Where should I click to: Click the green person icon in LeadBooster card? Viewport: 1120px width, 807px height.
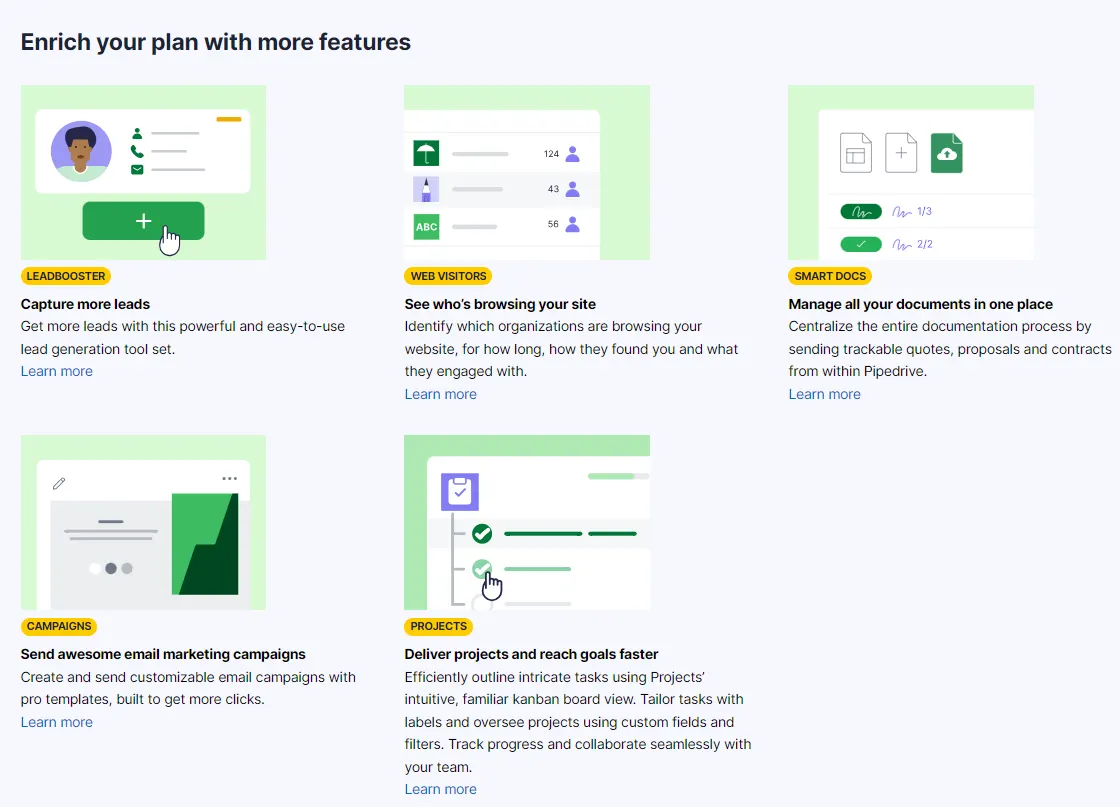point(137,134)
